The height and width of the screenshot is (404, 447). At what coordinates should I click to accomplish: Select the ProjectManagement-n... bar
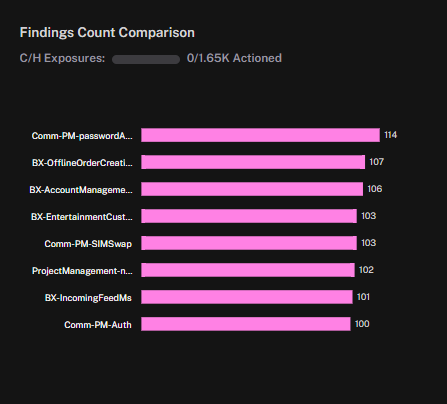click(248, 270)
